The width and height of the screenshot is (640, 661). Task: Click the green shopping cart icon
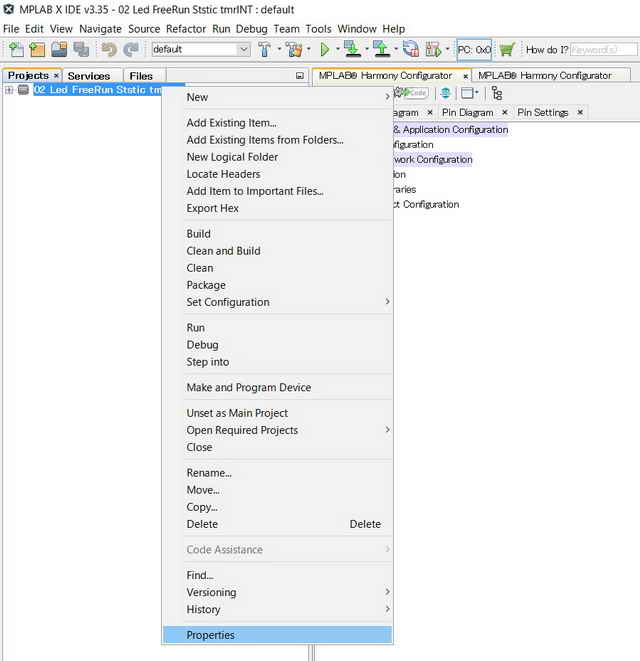[507, 49]
